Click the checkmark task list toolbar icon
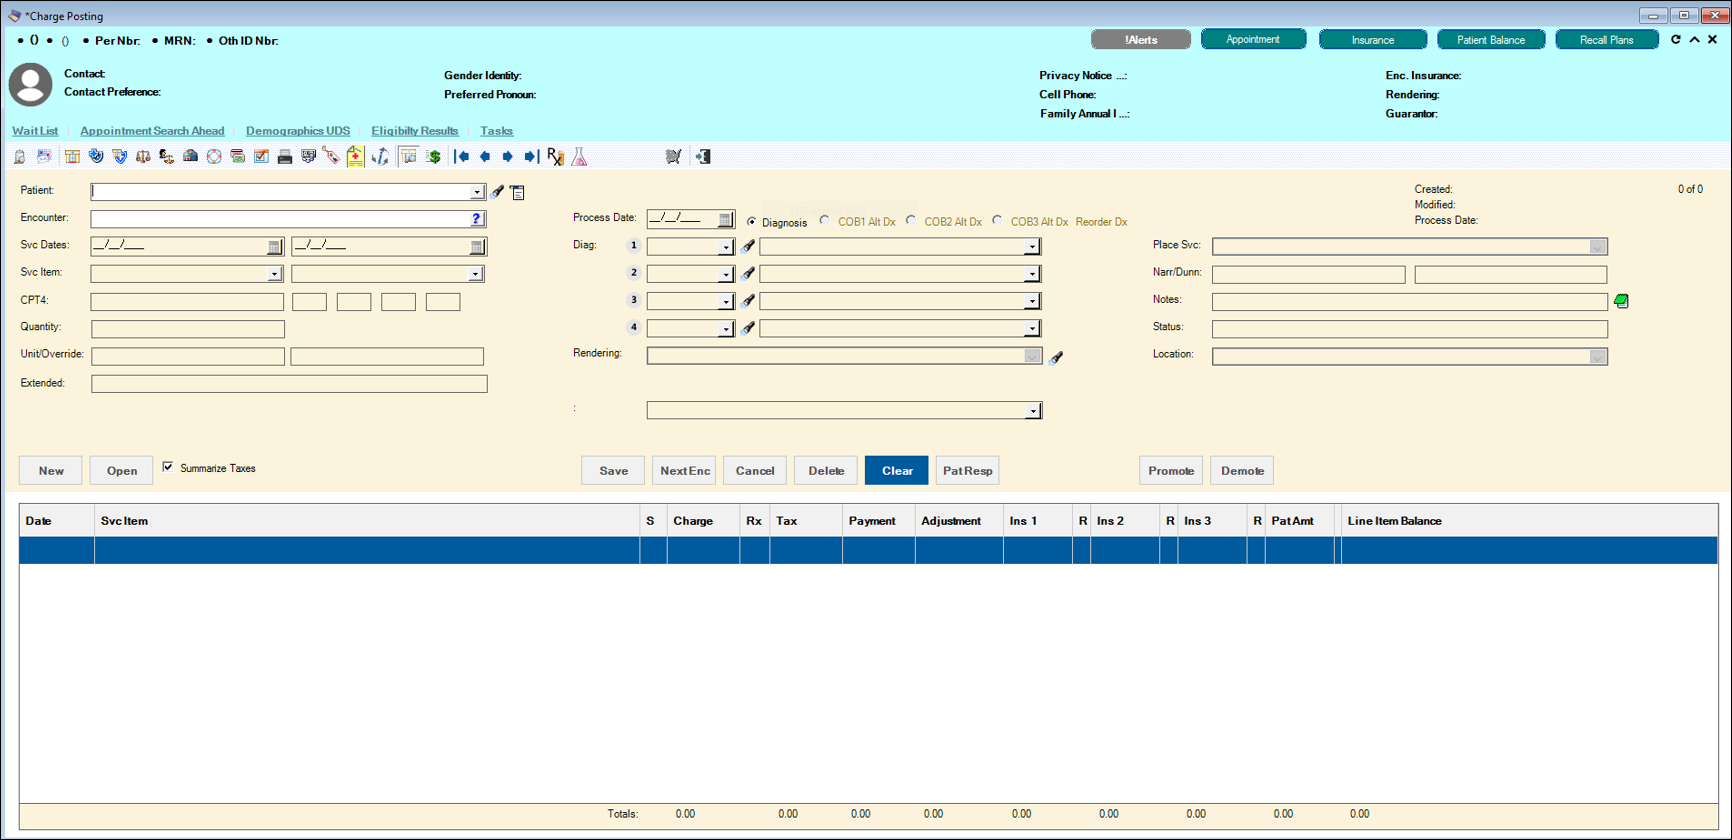The width and height of the screenshot is (1732, 840). 261,156
